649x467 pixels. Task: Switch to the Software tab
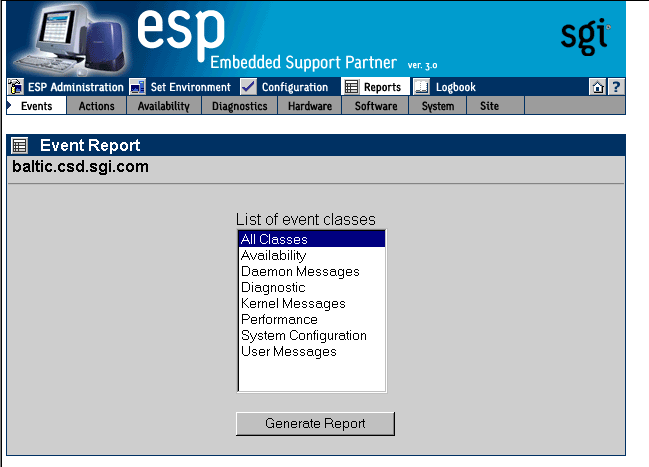point(376,106)
